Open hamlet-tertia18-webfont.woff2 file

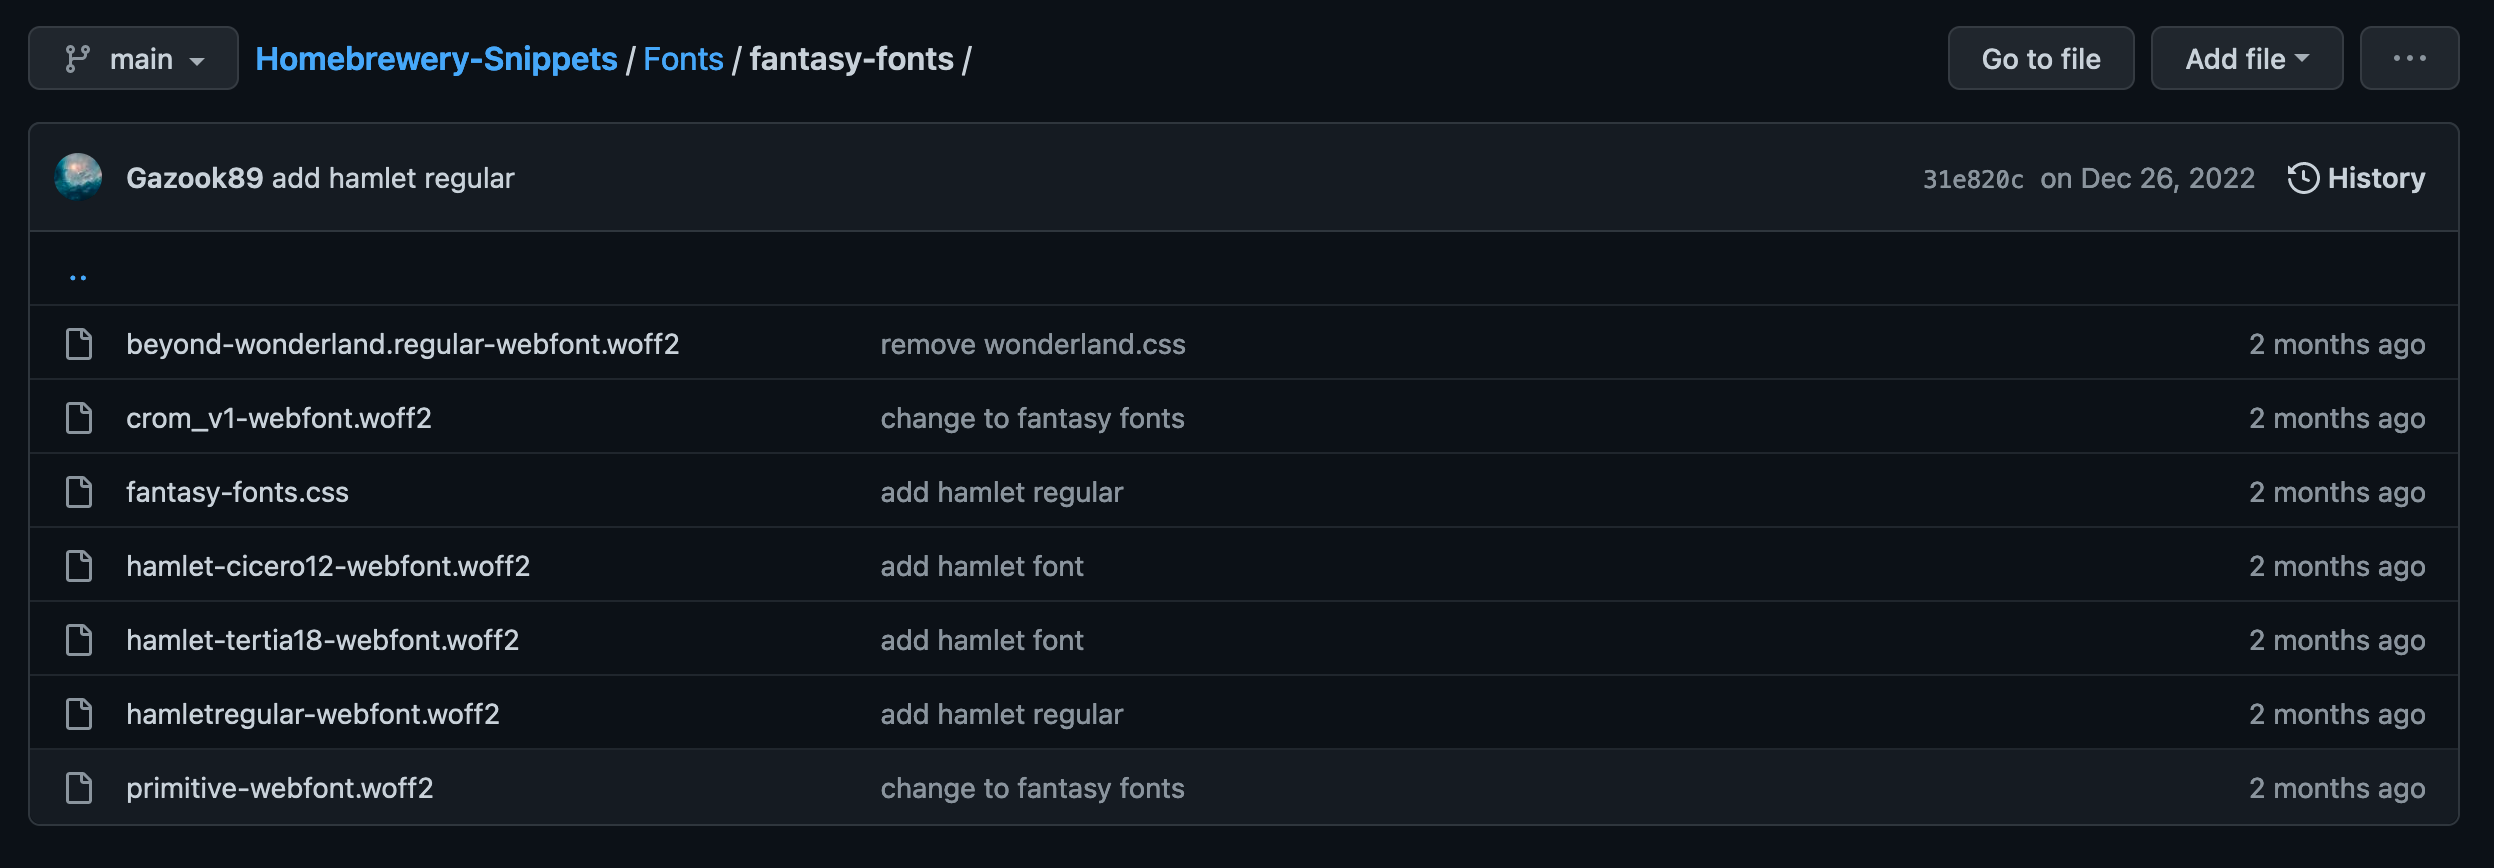tap(322, 640)
